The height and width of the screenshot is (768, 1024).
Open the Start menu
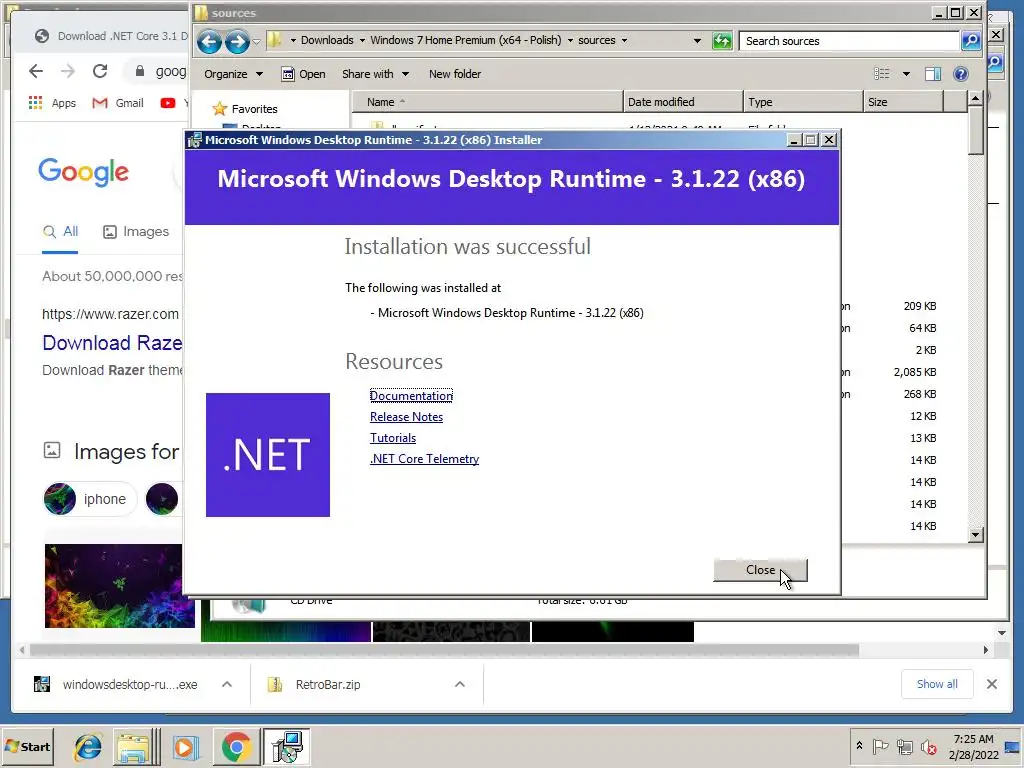click(x=27, y=746)
